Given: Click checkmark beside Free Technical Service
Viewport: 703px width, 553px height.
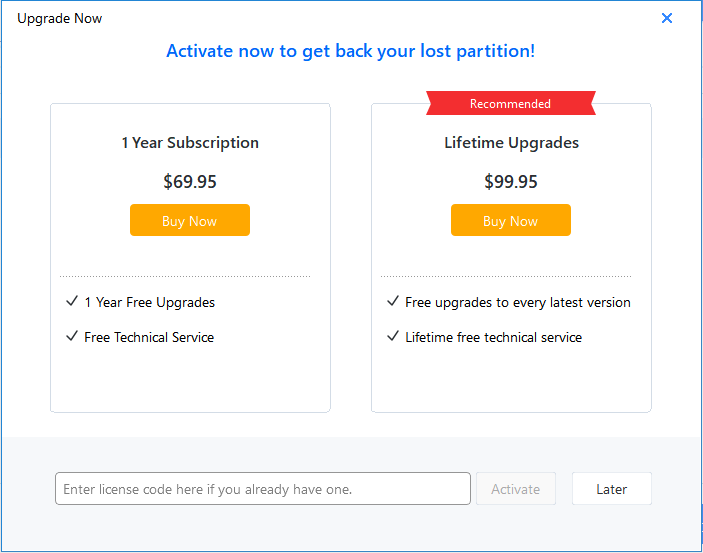Looking at the screenshot, I should point(72,336).
